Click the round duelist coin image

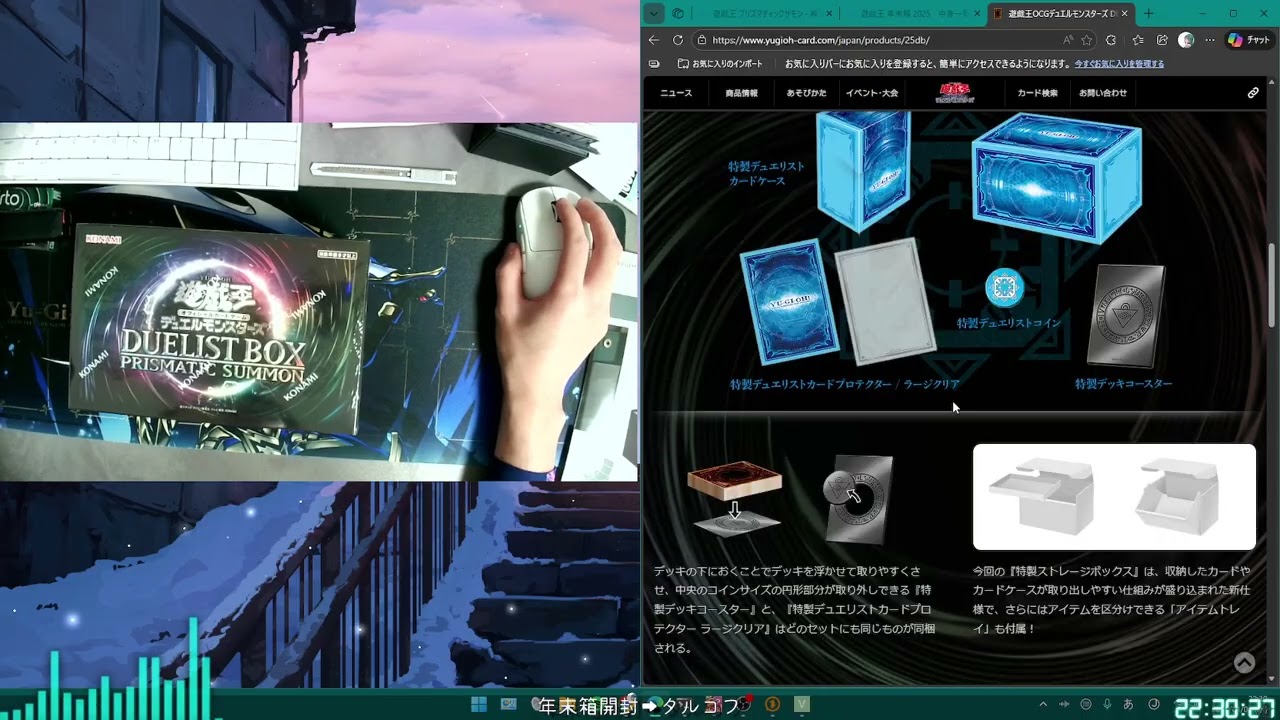pos(1004,288)
